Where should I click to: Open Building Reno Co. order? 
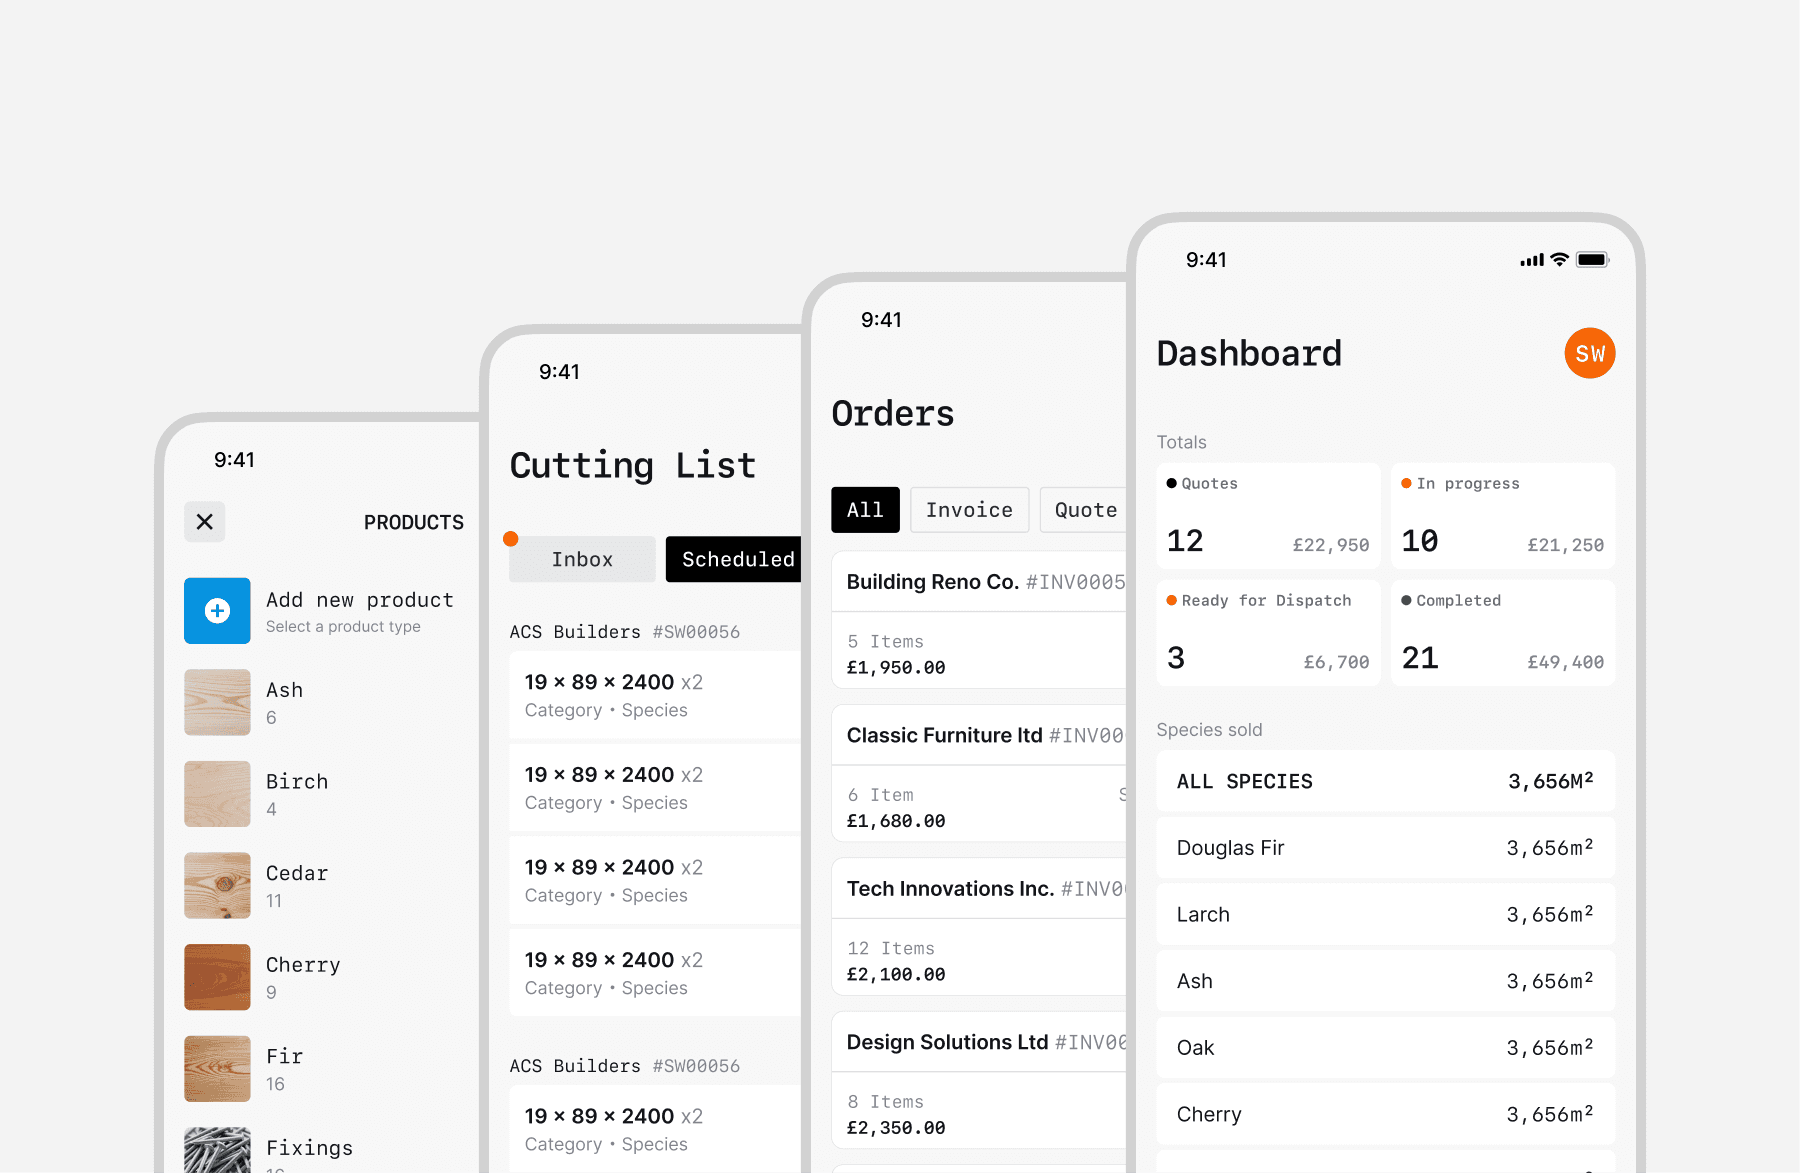[980, 620]
